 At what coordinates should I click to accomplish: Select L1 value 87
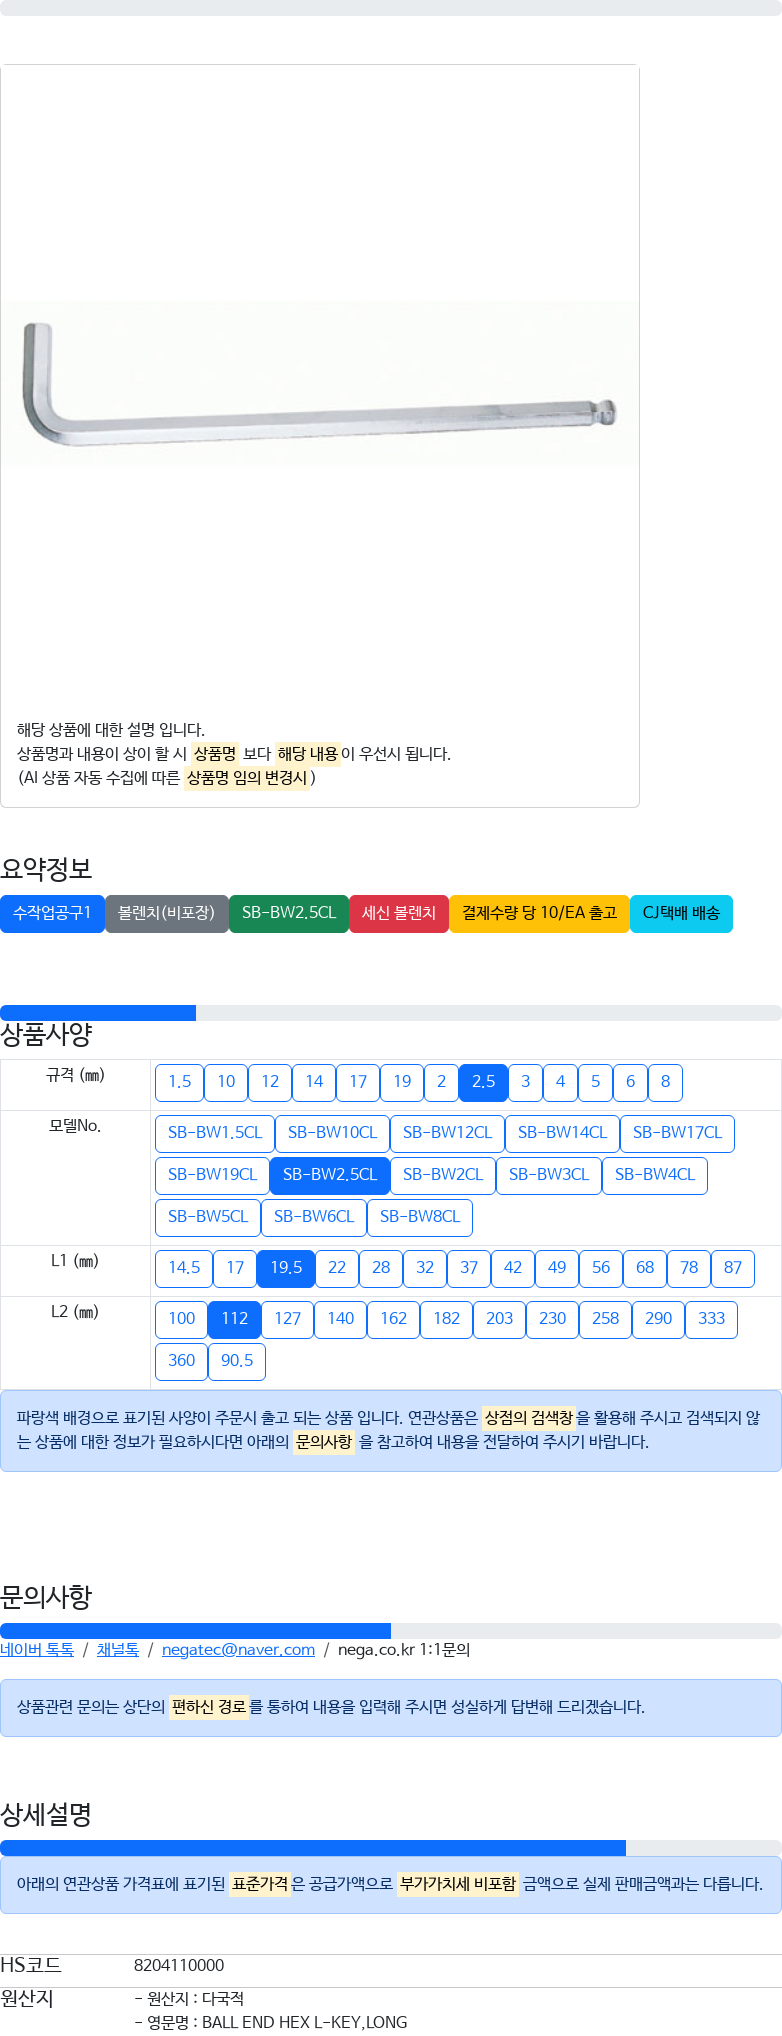(732, 1268)
